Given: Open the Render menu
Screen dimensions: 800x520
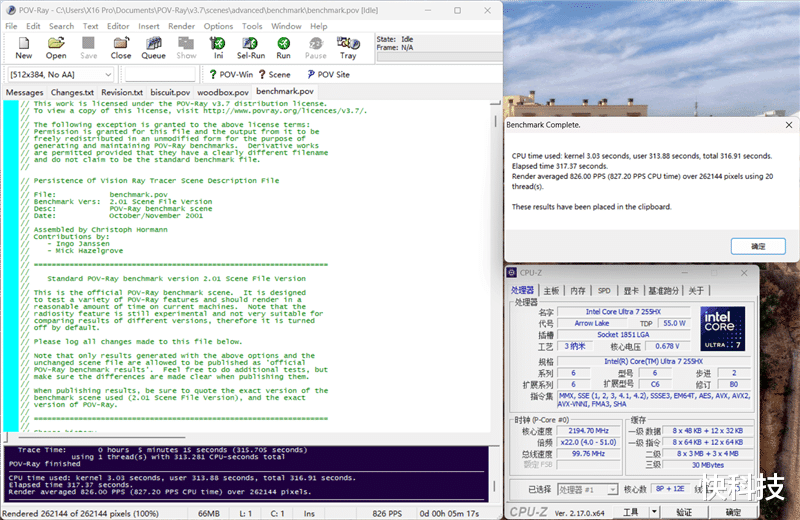Looking at the screenshot, I should point(181,26).
